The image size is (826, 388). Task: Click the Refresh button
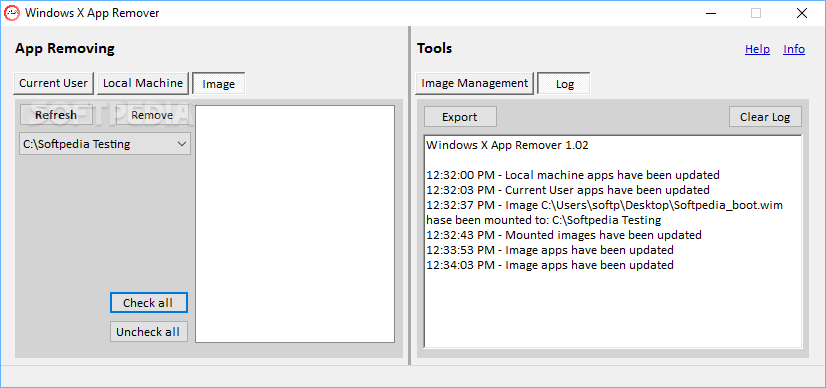coord(56,115)
